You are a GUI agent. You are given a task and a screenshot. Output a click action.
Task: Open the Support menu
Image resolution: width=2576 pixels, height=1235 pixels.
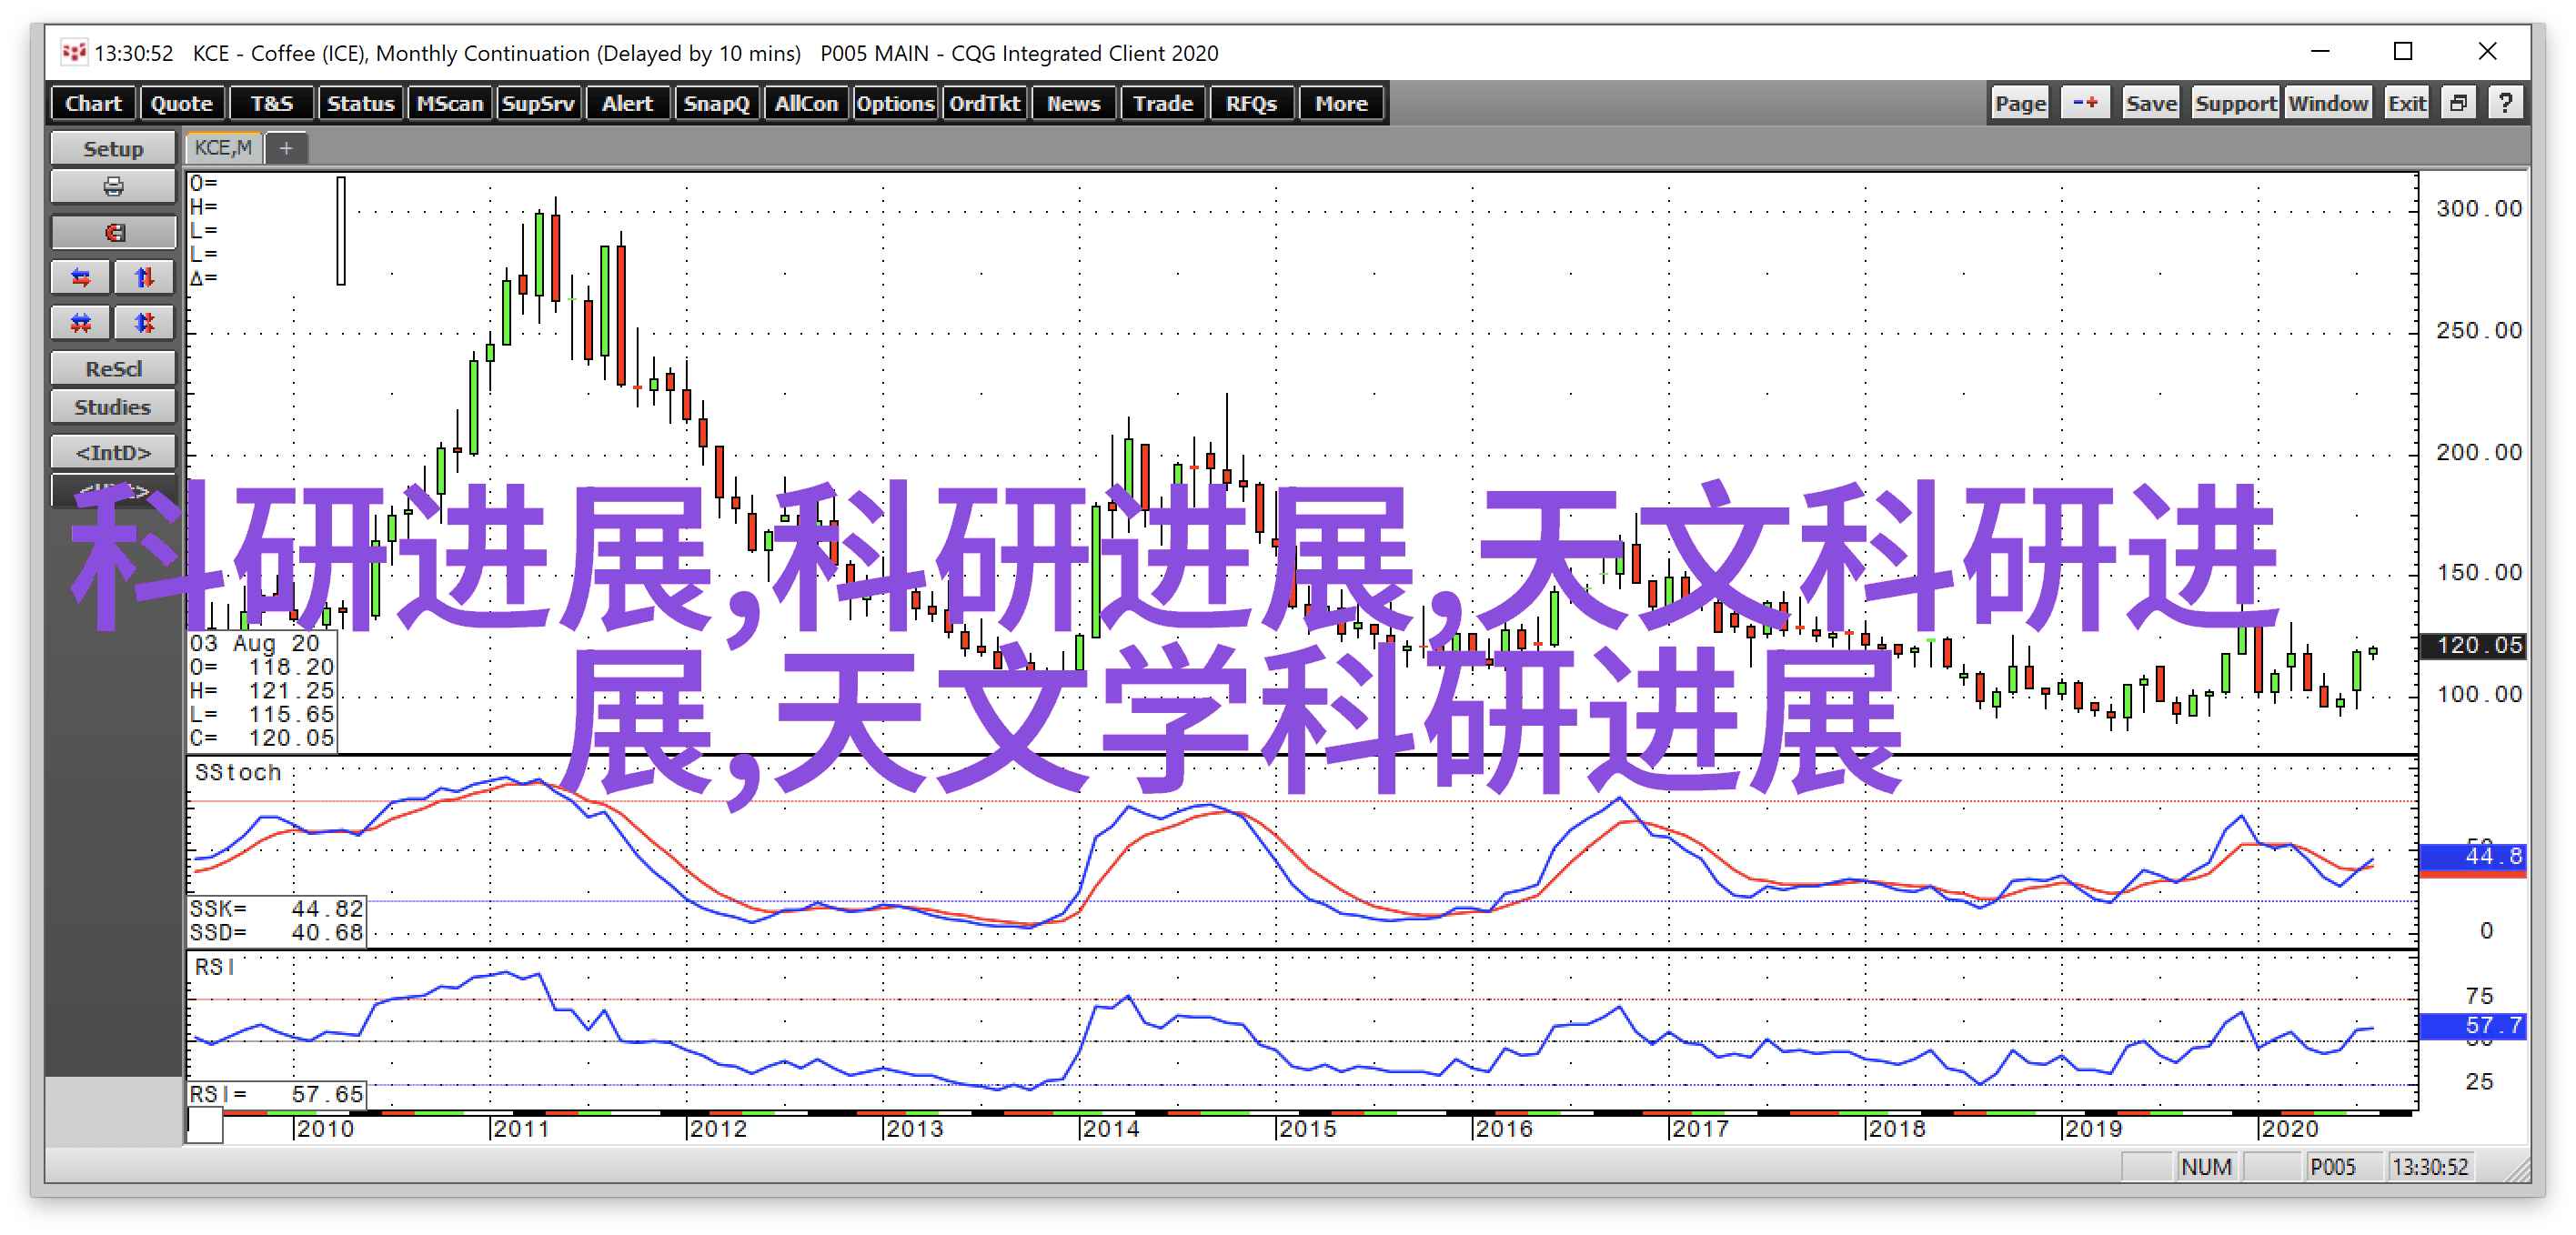(x=2235, y=103)
